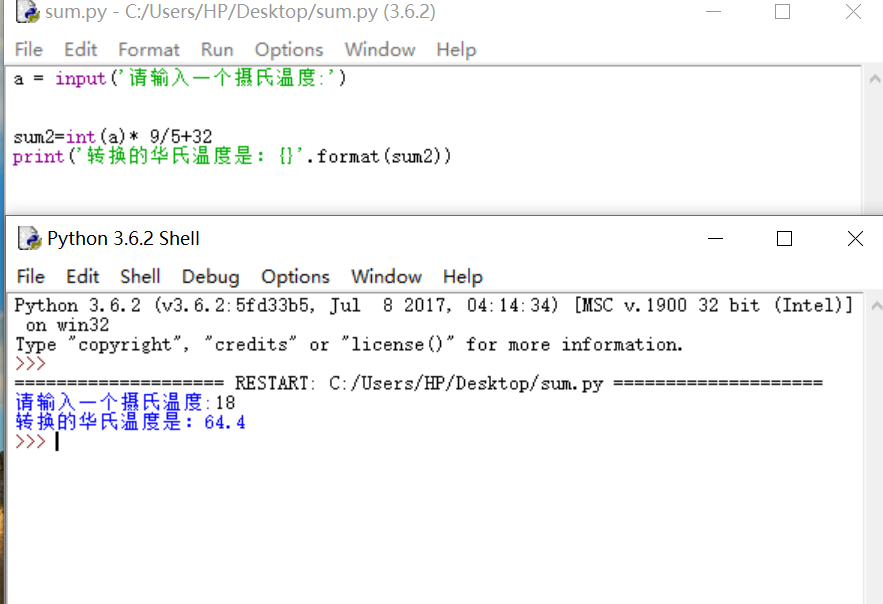This screenshot has height=604, width=883.
Task: Open Options menu in sum.py editor
Action: click(x=289, y=50)
